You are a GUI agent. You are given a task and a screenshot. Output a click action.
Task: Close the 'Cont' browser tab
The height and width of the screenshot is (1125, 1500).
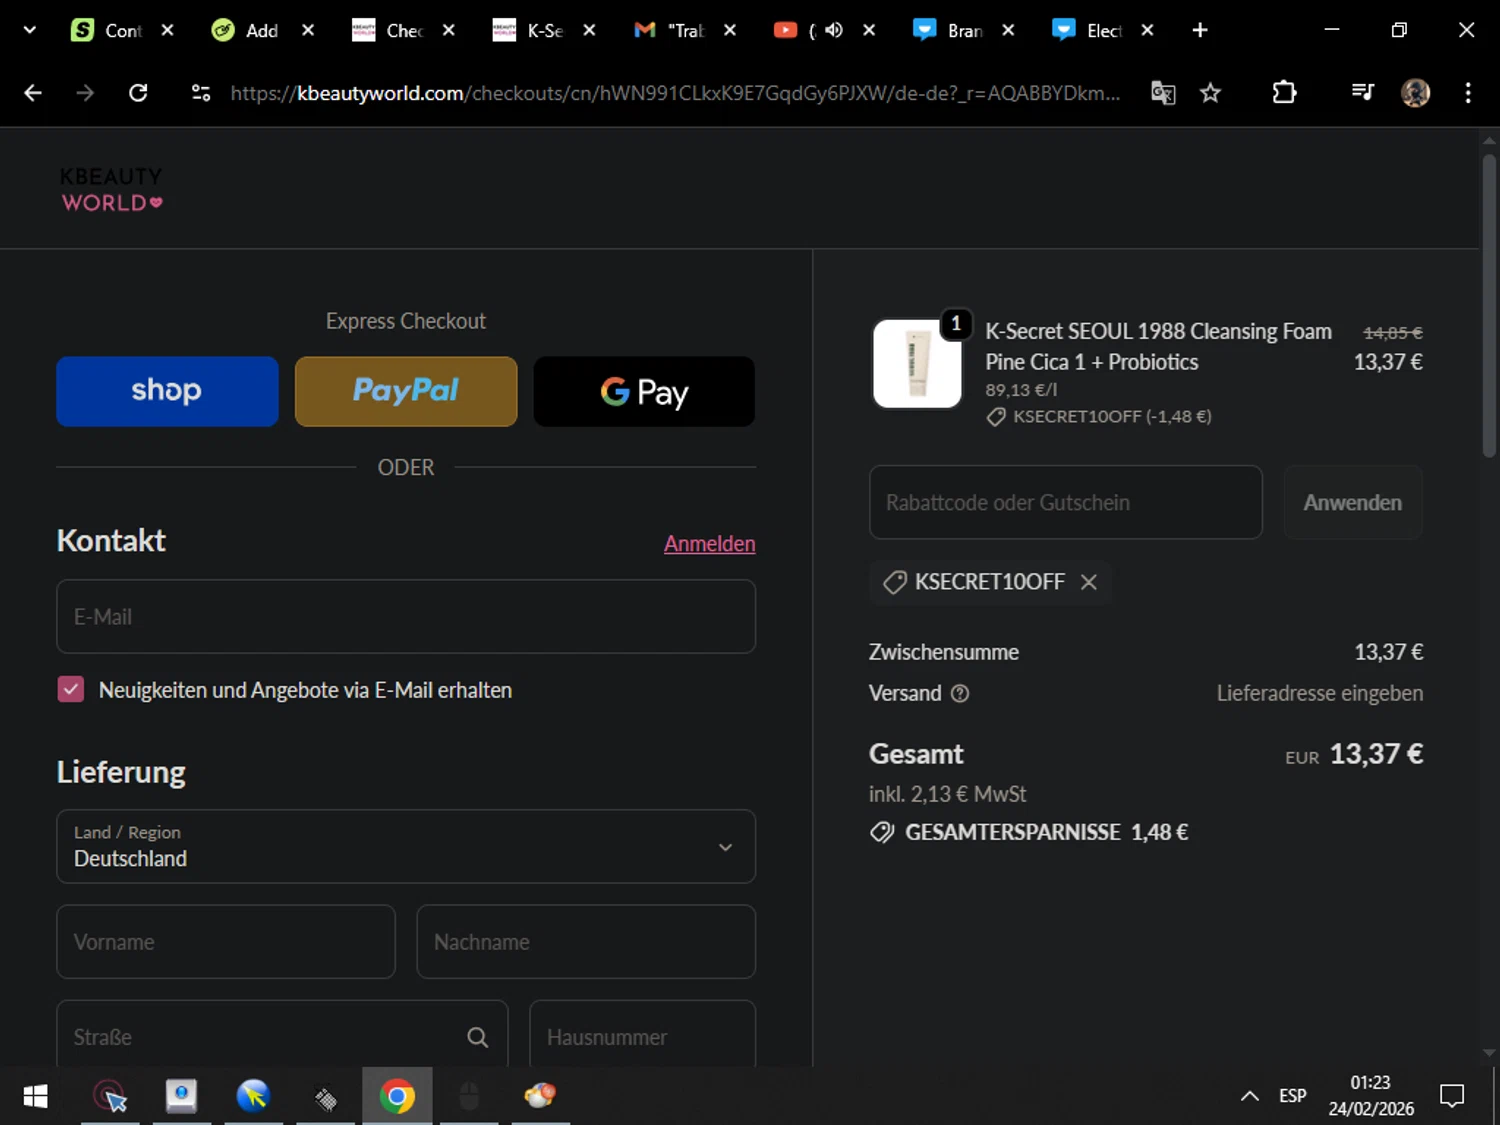coord(167,30)
